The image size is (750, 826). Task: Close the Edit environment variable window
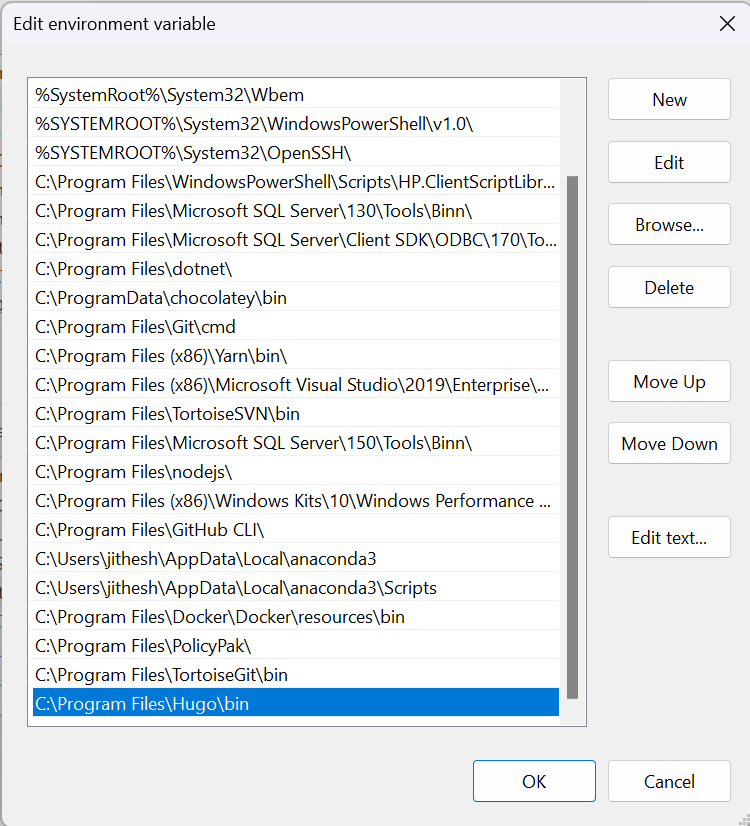[x=727, y=24]
